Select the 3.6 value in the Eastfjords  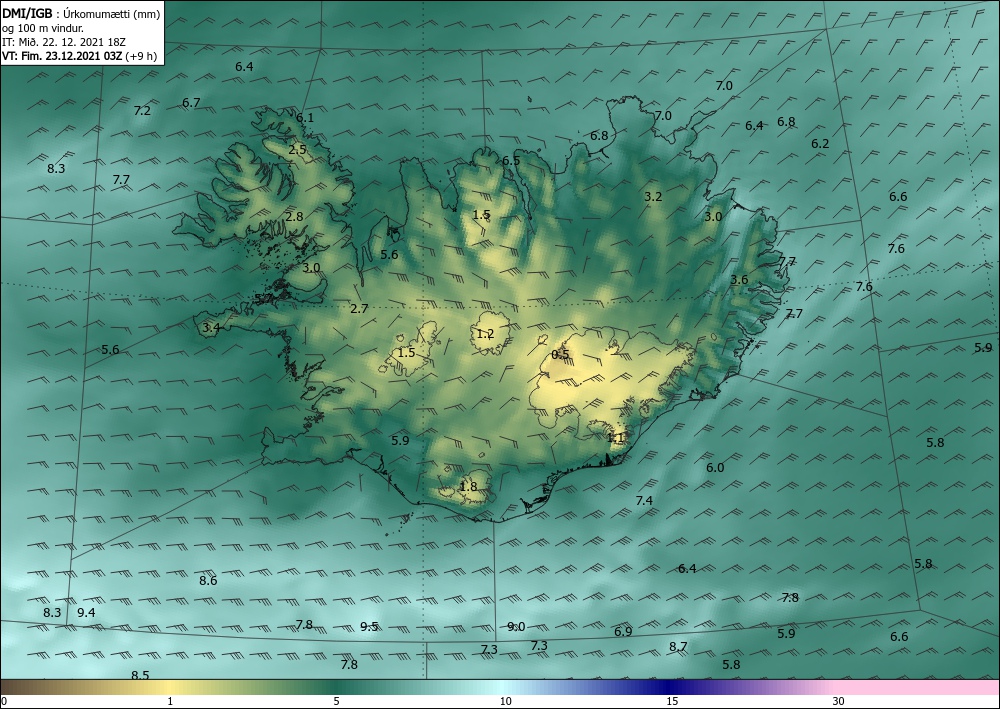pos(739,279)
